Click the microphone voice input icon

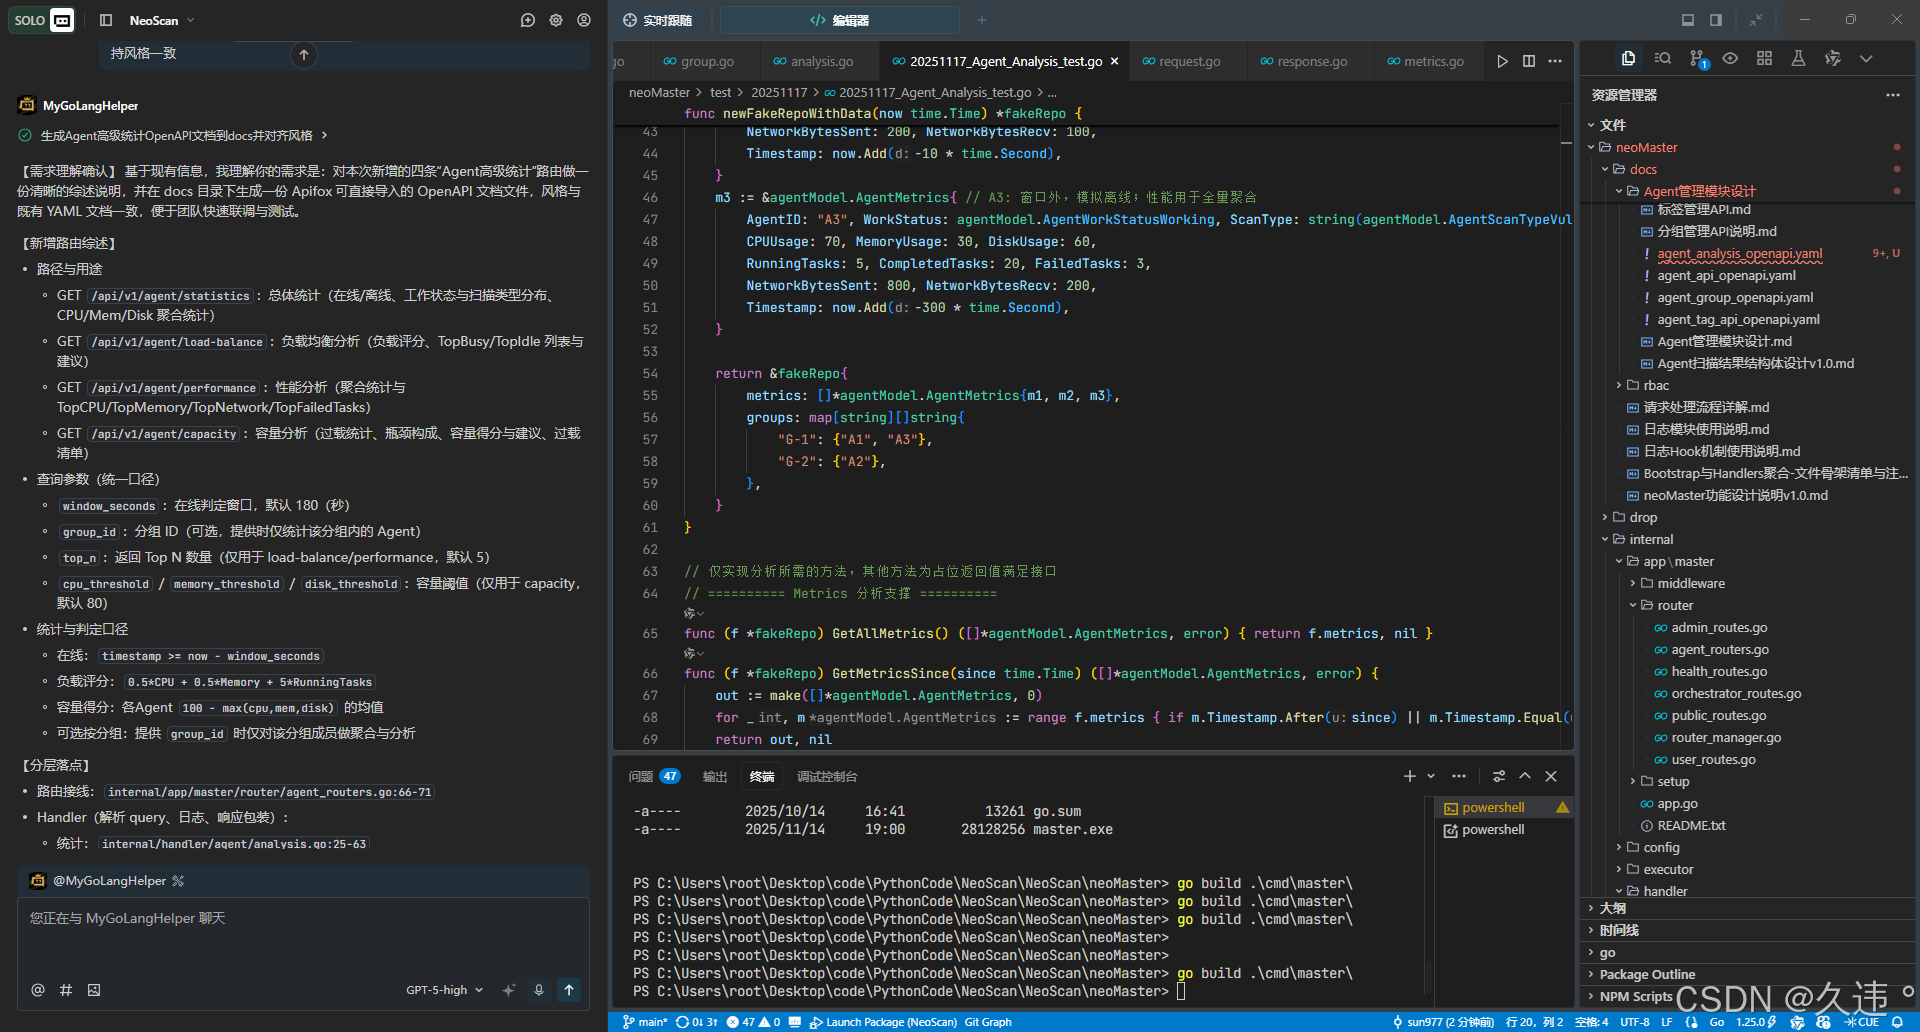point(539,990)
